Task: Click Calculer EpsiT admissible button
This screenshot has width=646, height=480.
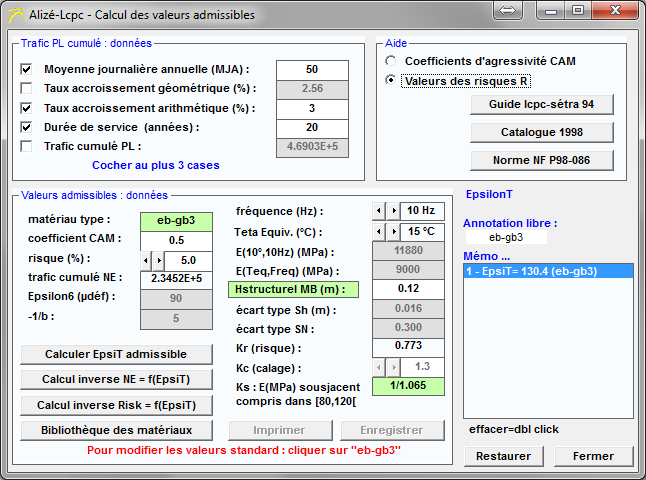Action: tap(116, 354)
